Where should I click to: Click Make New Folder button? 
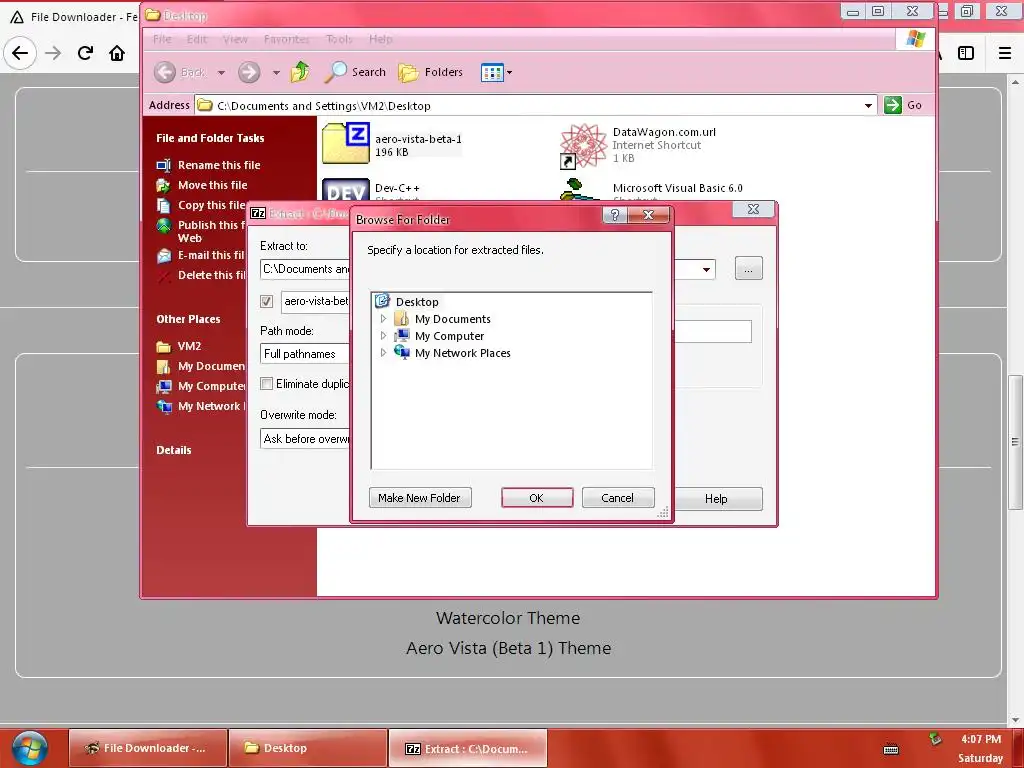pyautogui.click(x=420, y=498)
